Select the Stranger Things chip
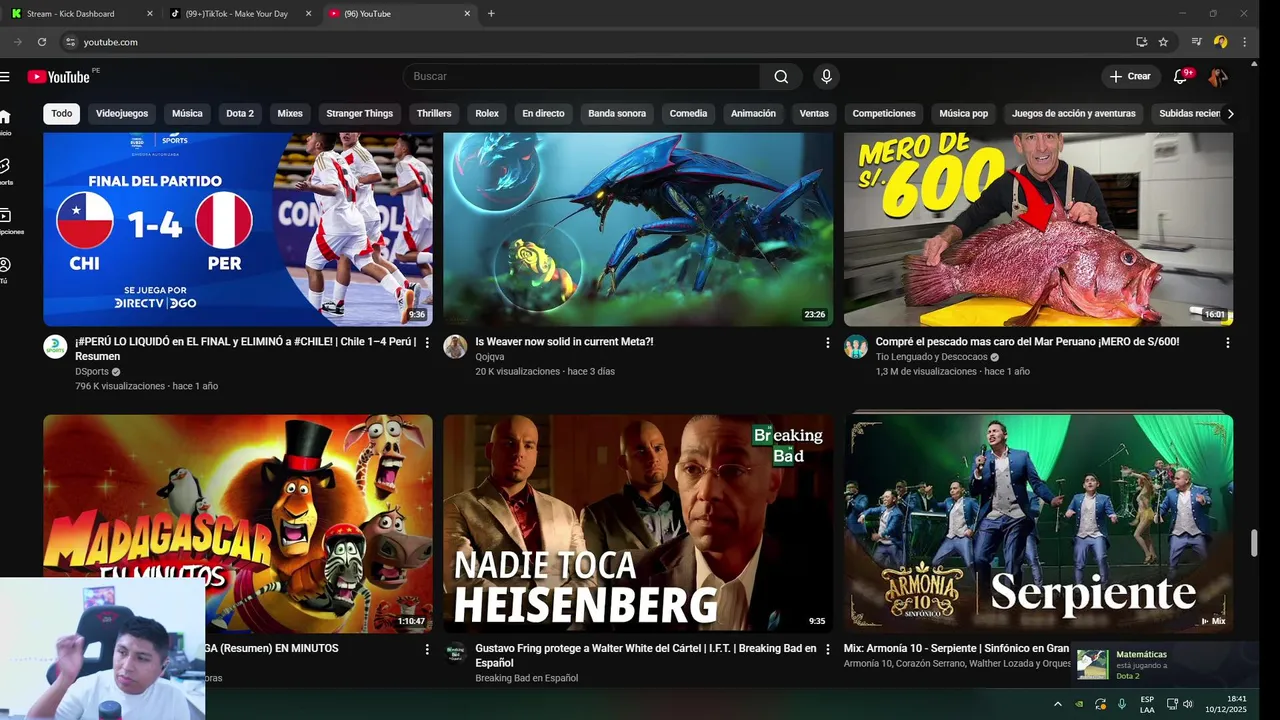The image size is (1280, 720). tap(359, 114)
